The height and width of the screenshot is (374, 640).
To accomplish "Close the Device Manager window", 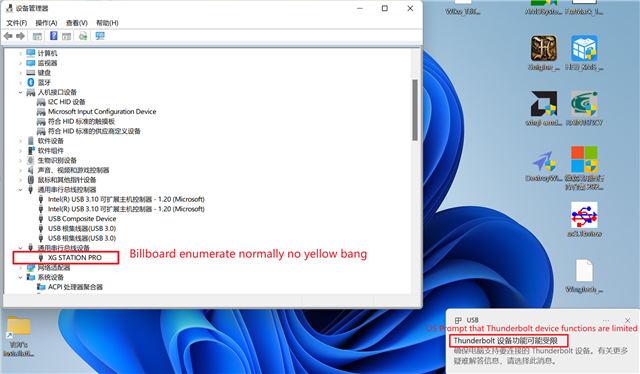I will (410, 8).
